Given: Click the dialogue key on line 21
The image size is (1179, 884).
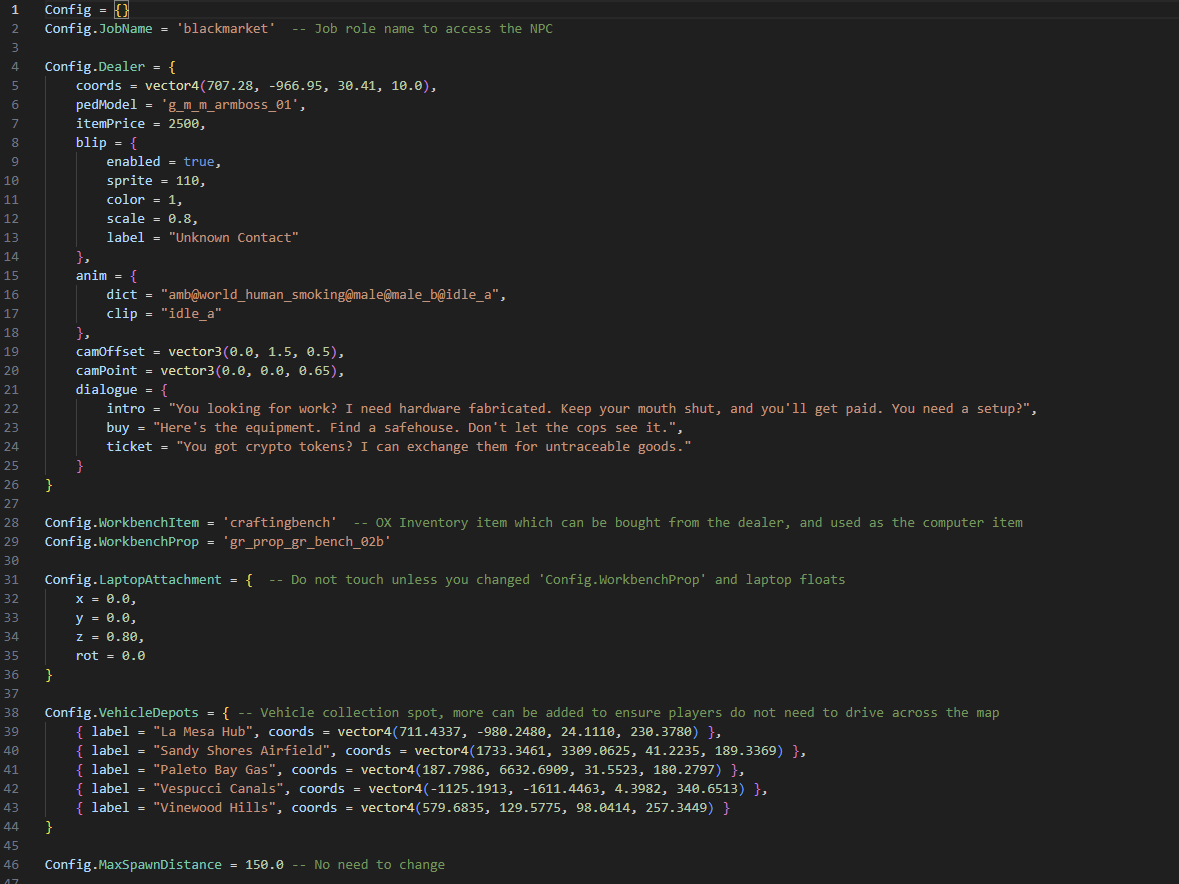Looking at the screenshot, I should [106, 389].
